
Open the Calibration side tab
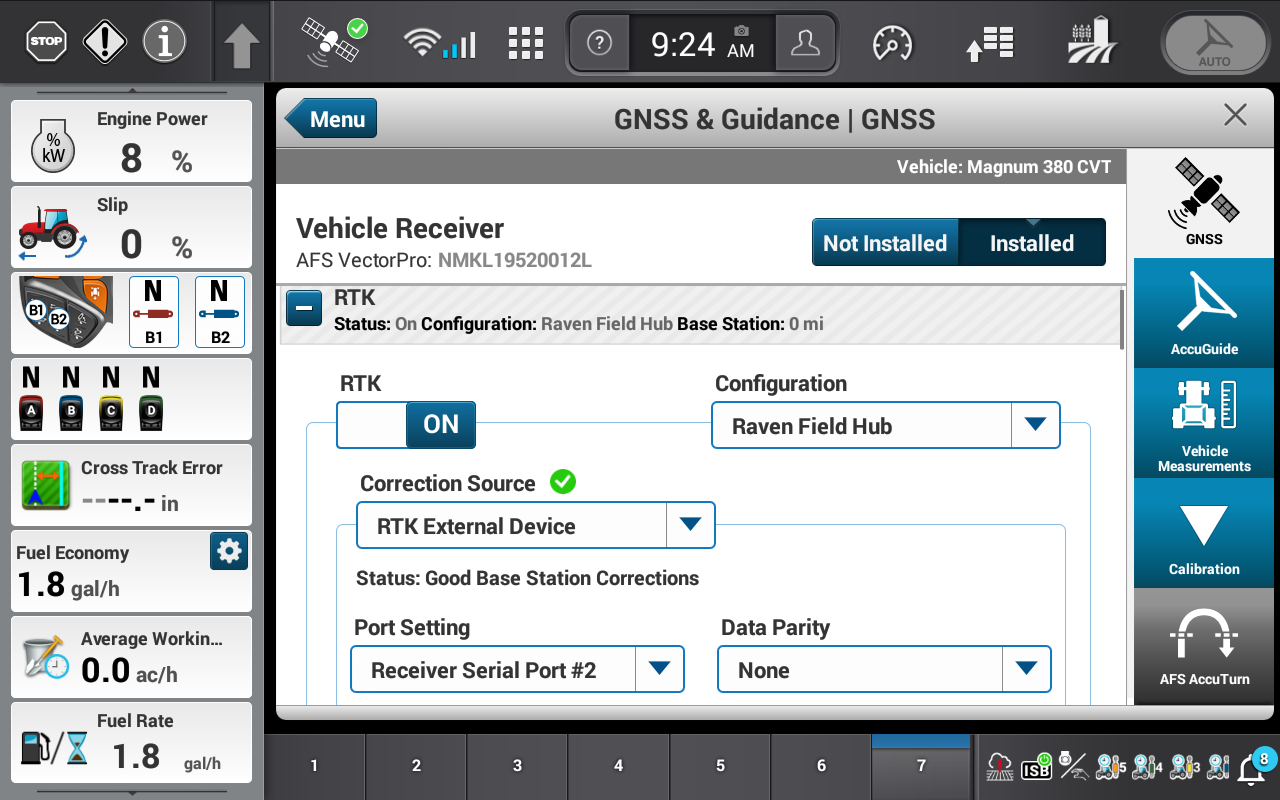1204,533
